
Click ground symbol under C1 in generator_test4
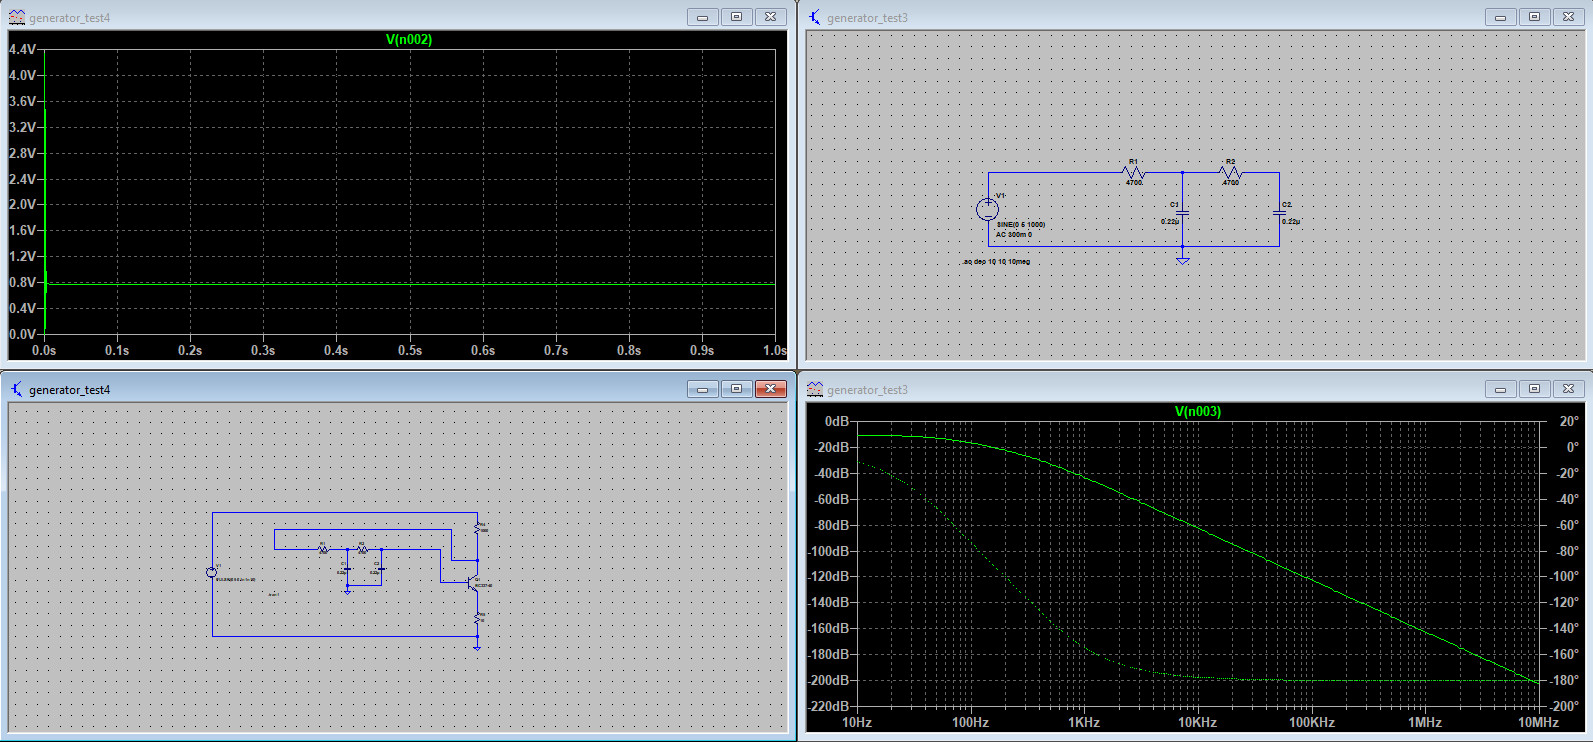tap(347, 593)
